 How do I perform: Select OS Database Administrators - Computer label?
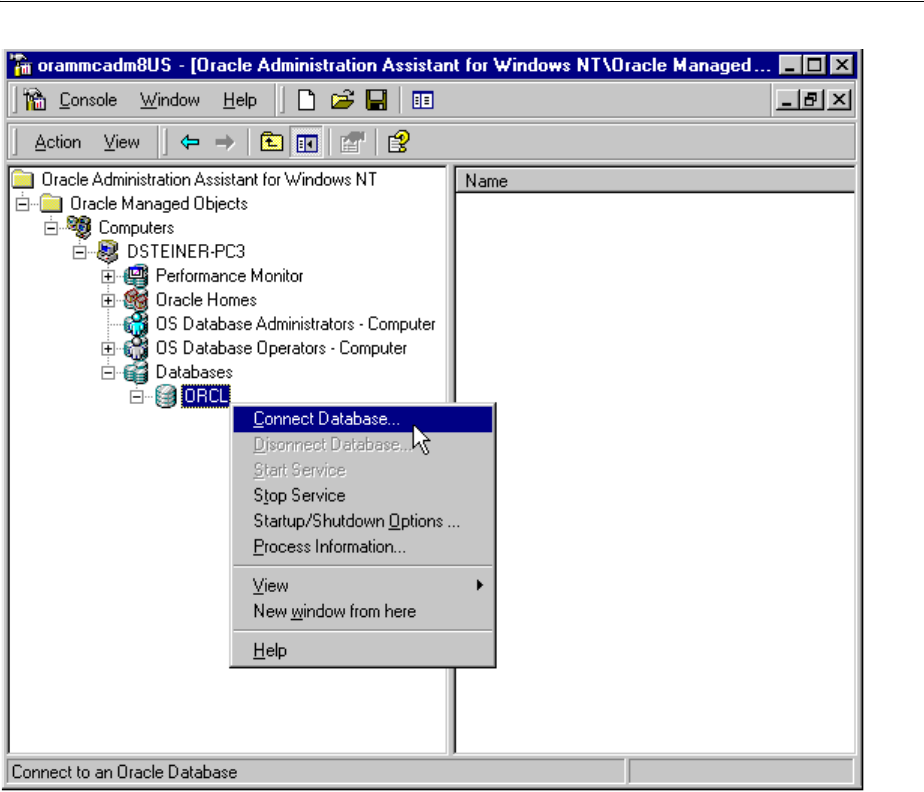click(295, 324)
